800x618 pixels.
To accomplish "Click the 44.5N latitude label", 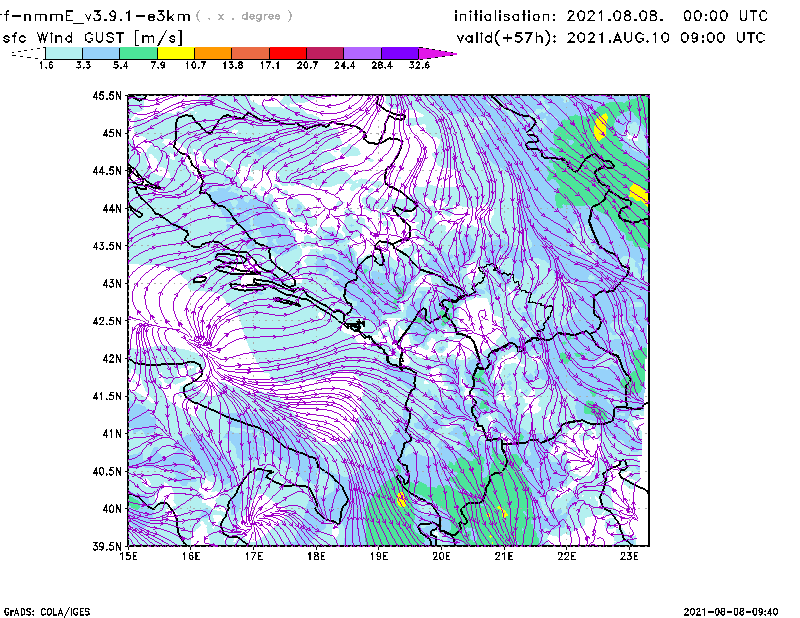I will pos(107,170).
